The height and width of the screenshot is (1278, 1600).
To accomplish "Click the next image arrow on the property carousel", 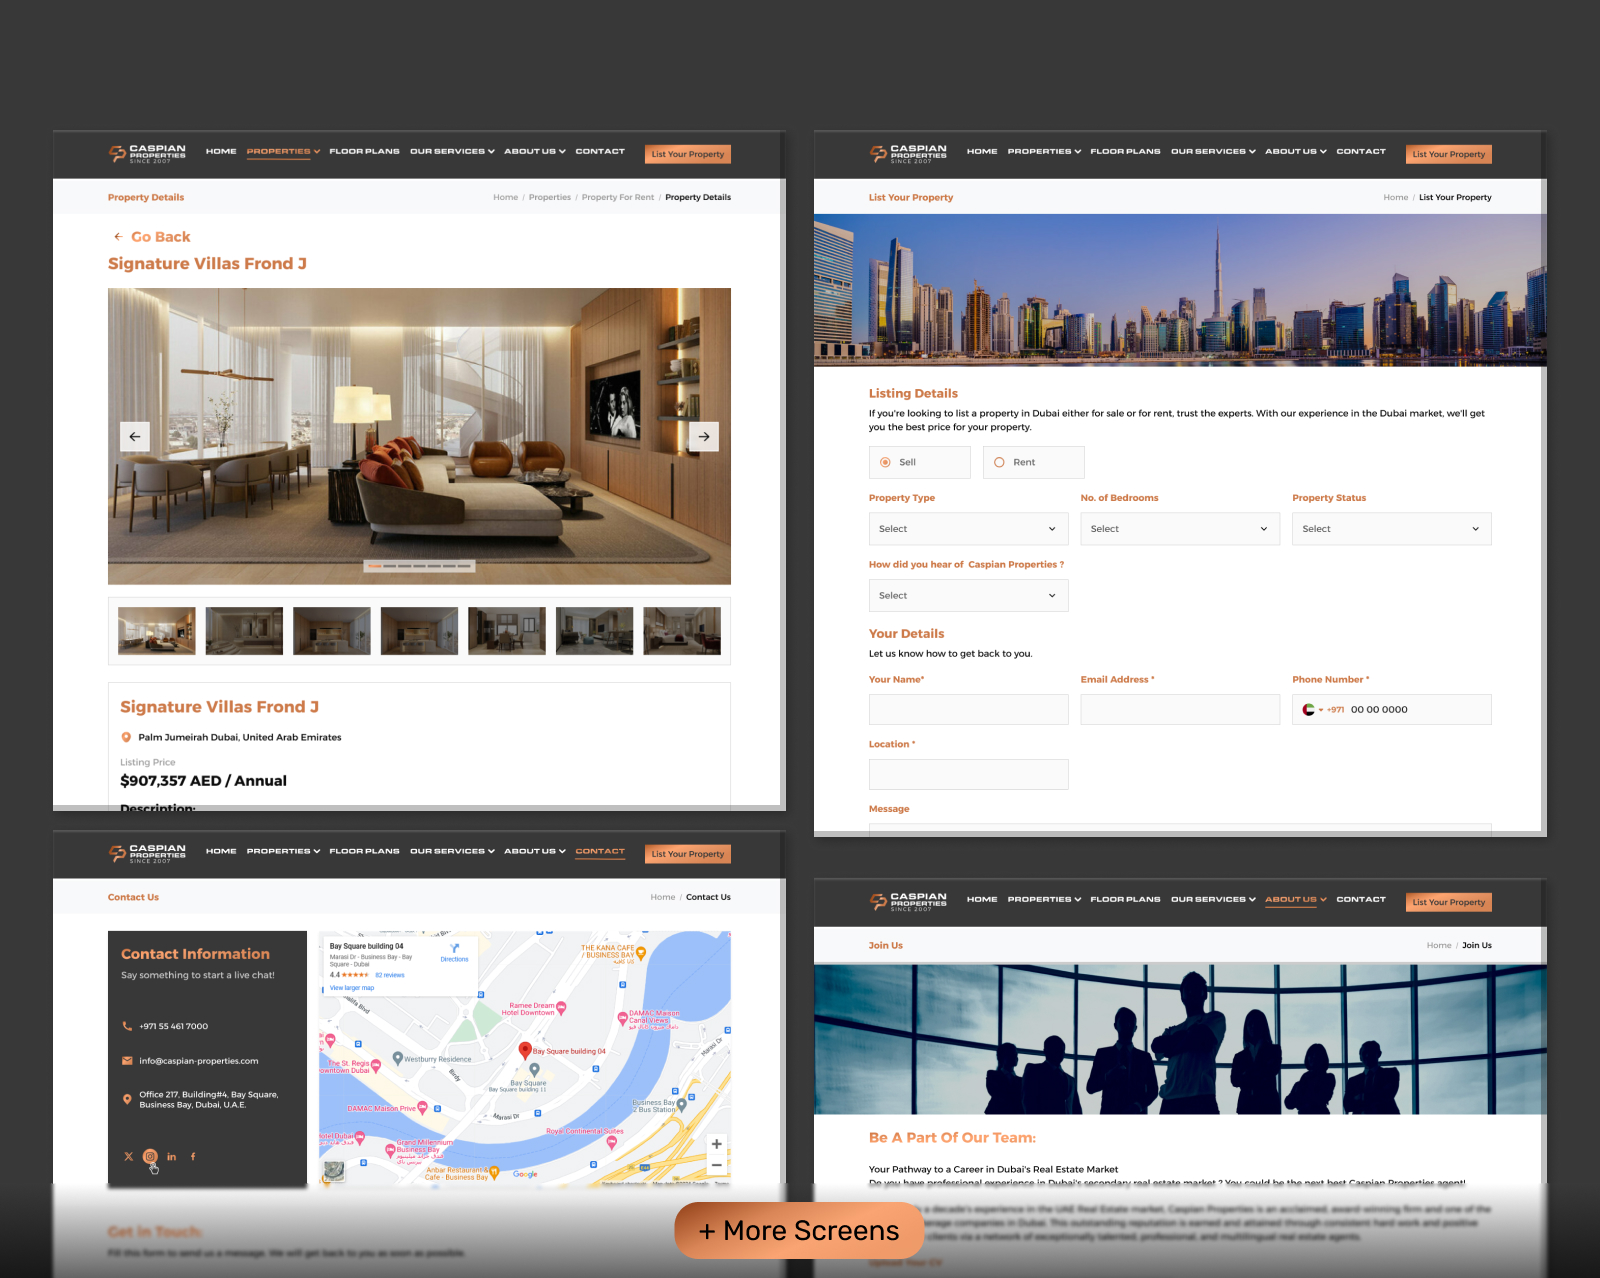I will (704, 437).
